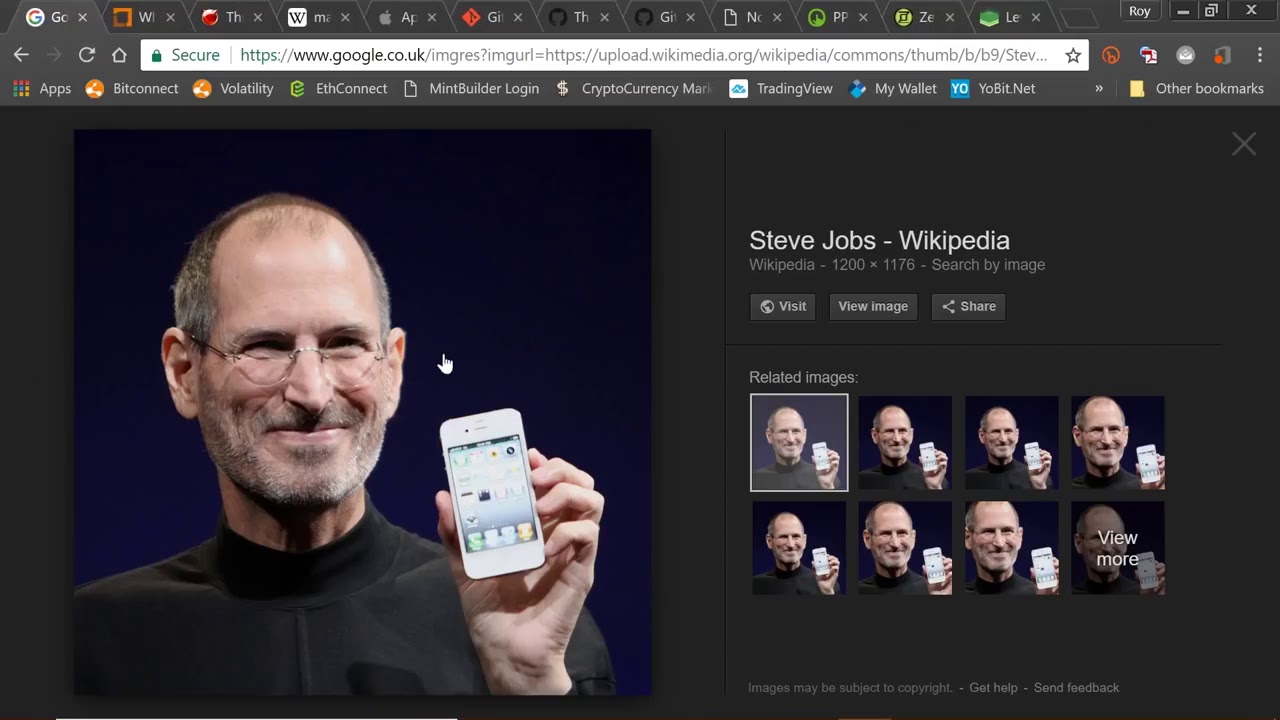Click the View image button
Screen dimensions: 1280x720
873,306
